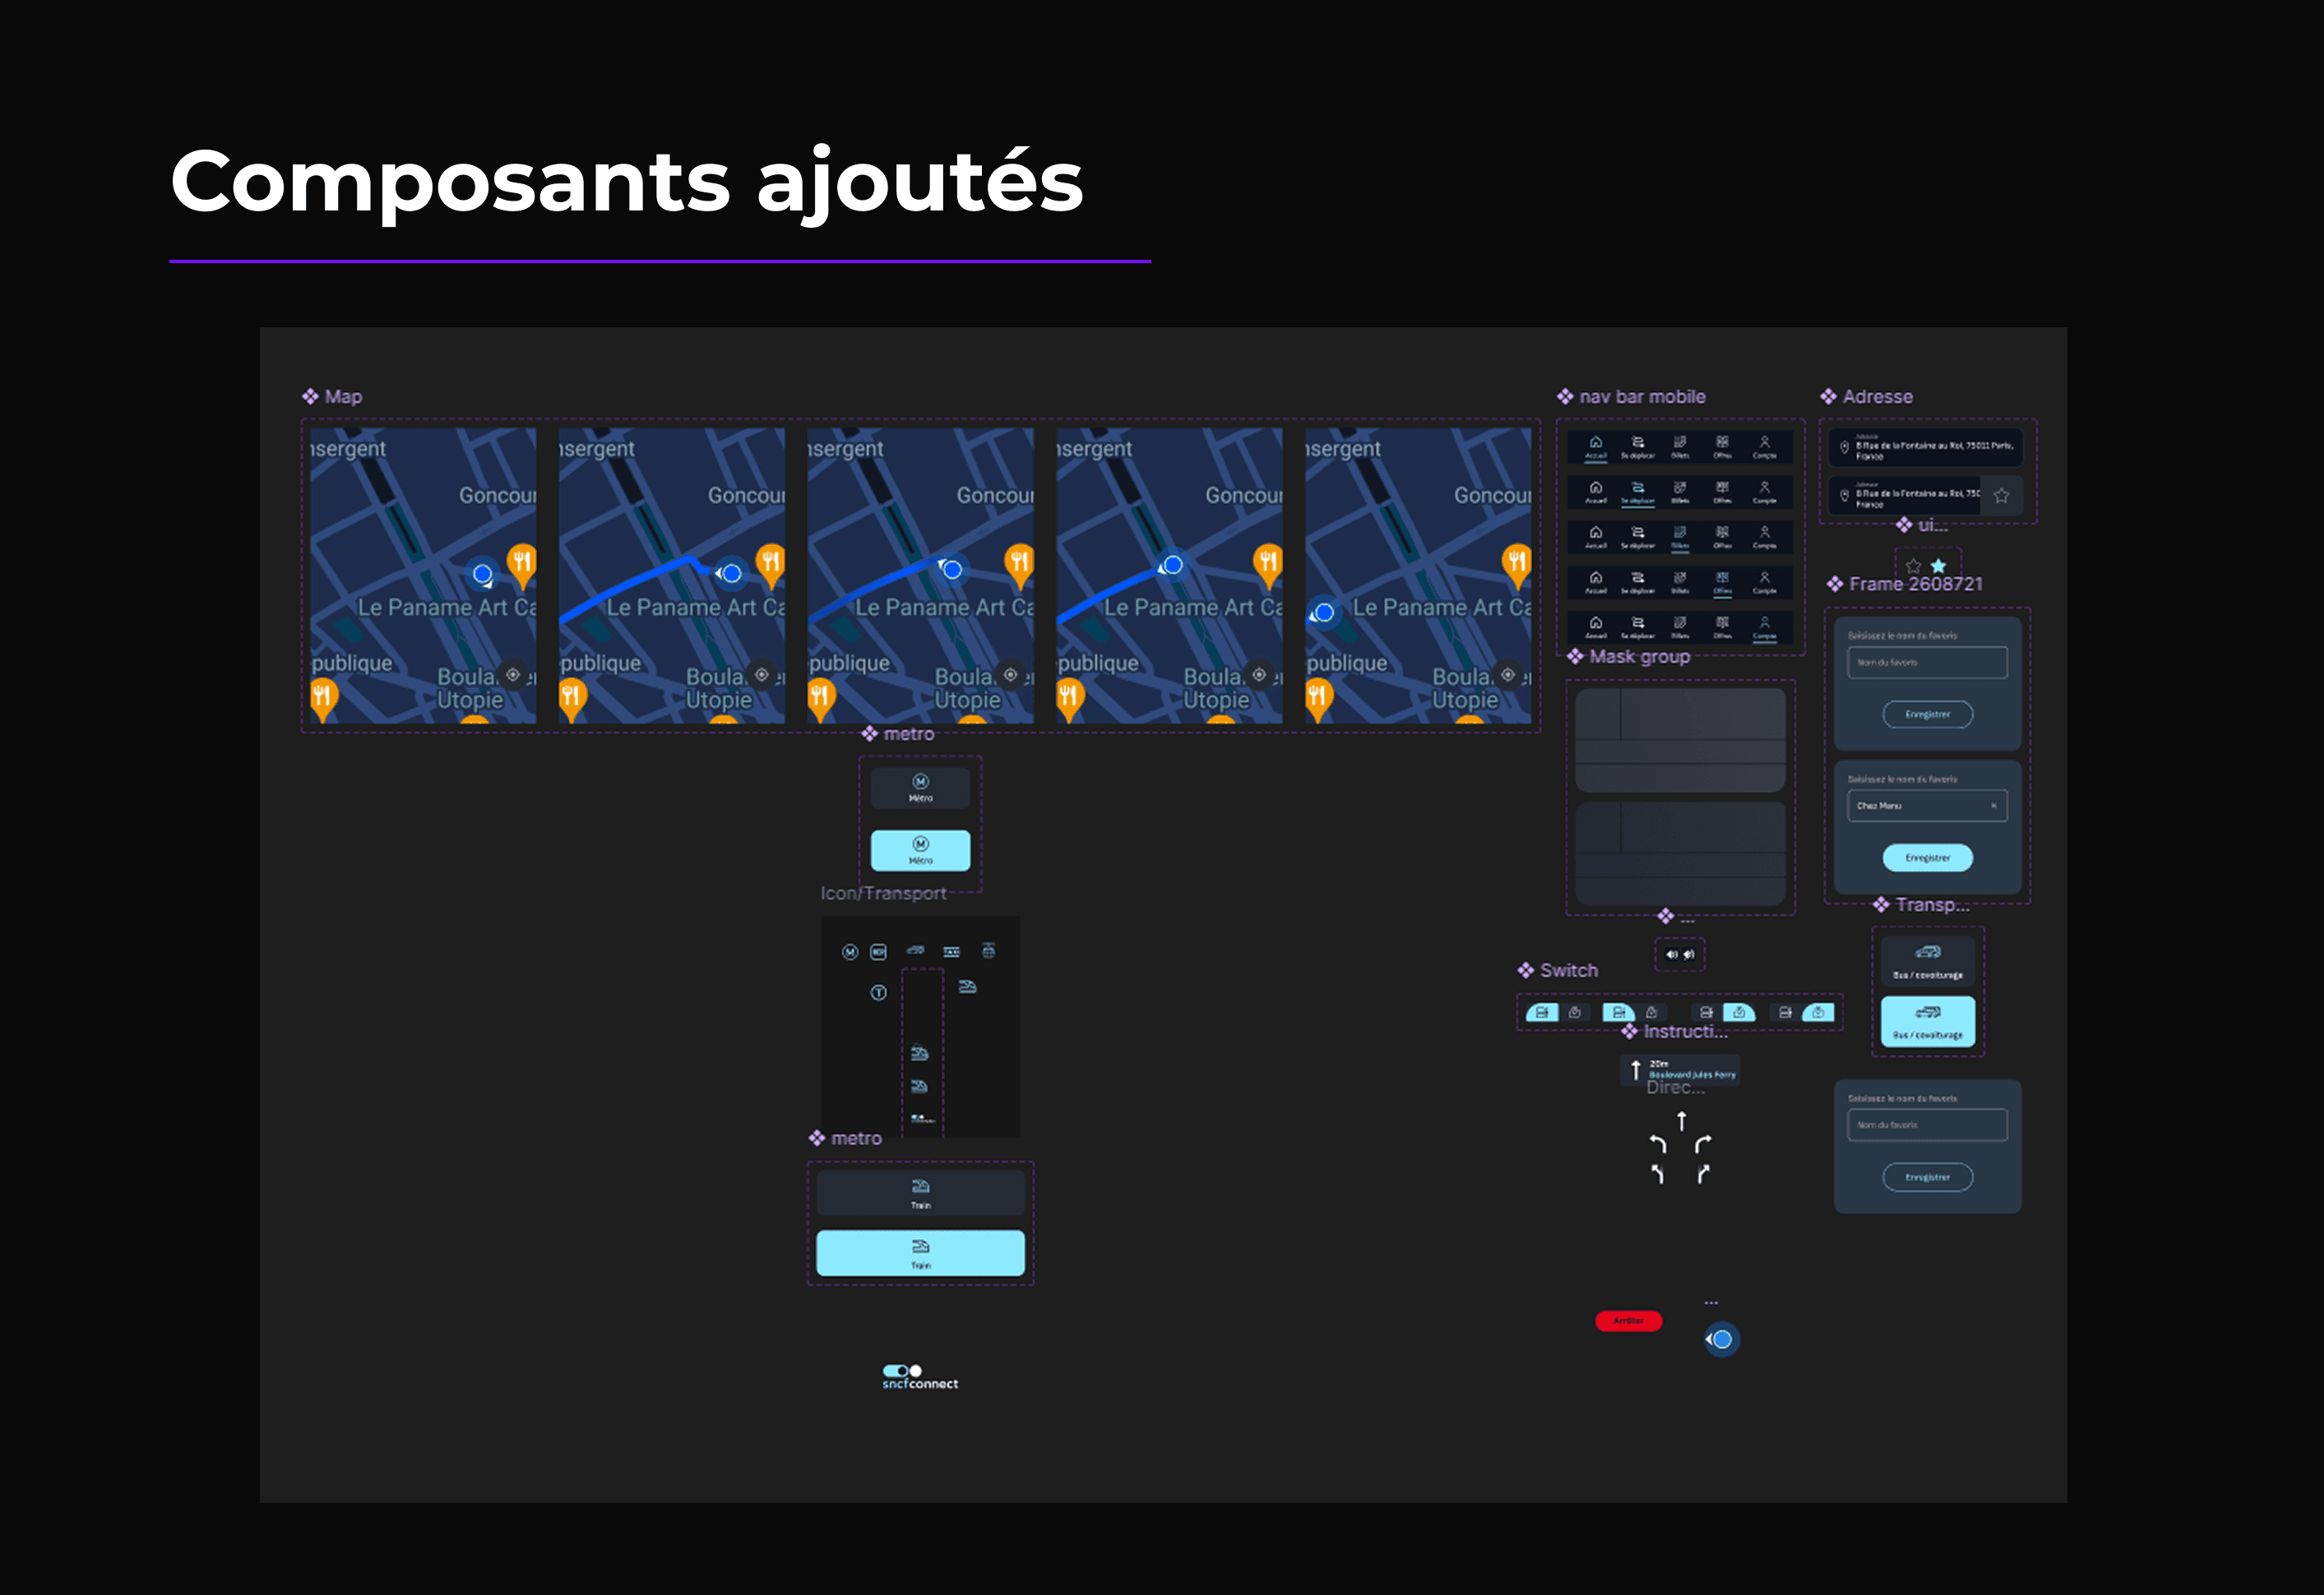Viewport: 2324px width, 1595px height.
Task: Click the red Arrêter button
Action: coord(1628,1321)
